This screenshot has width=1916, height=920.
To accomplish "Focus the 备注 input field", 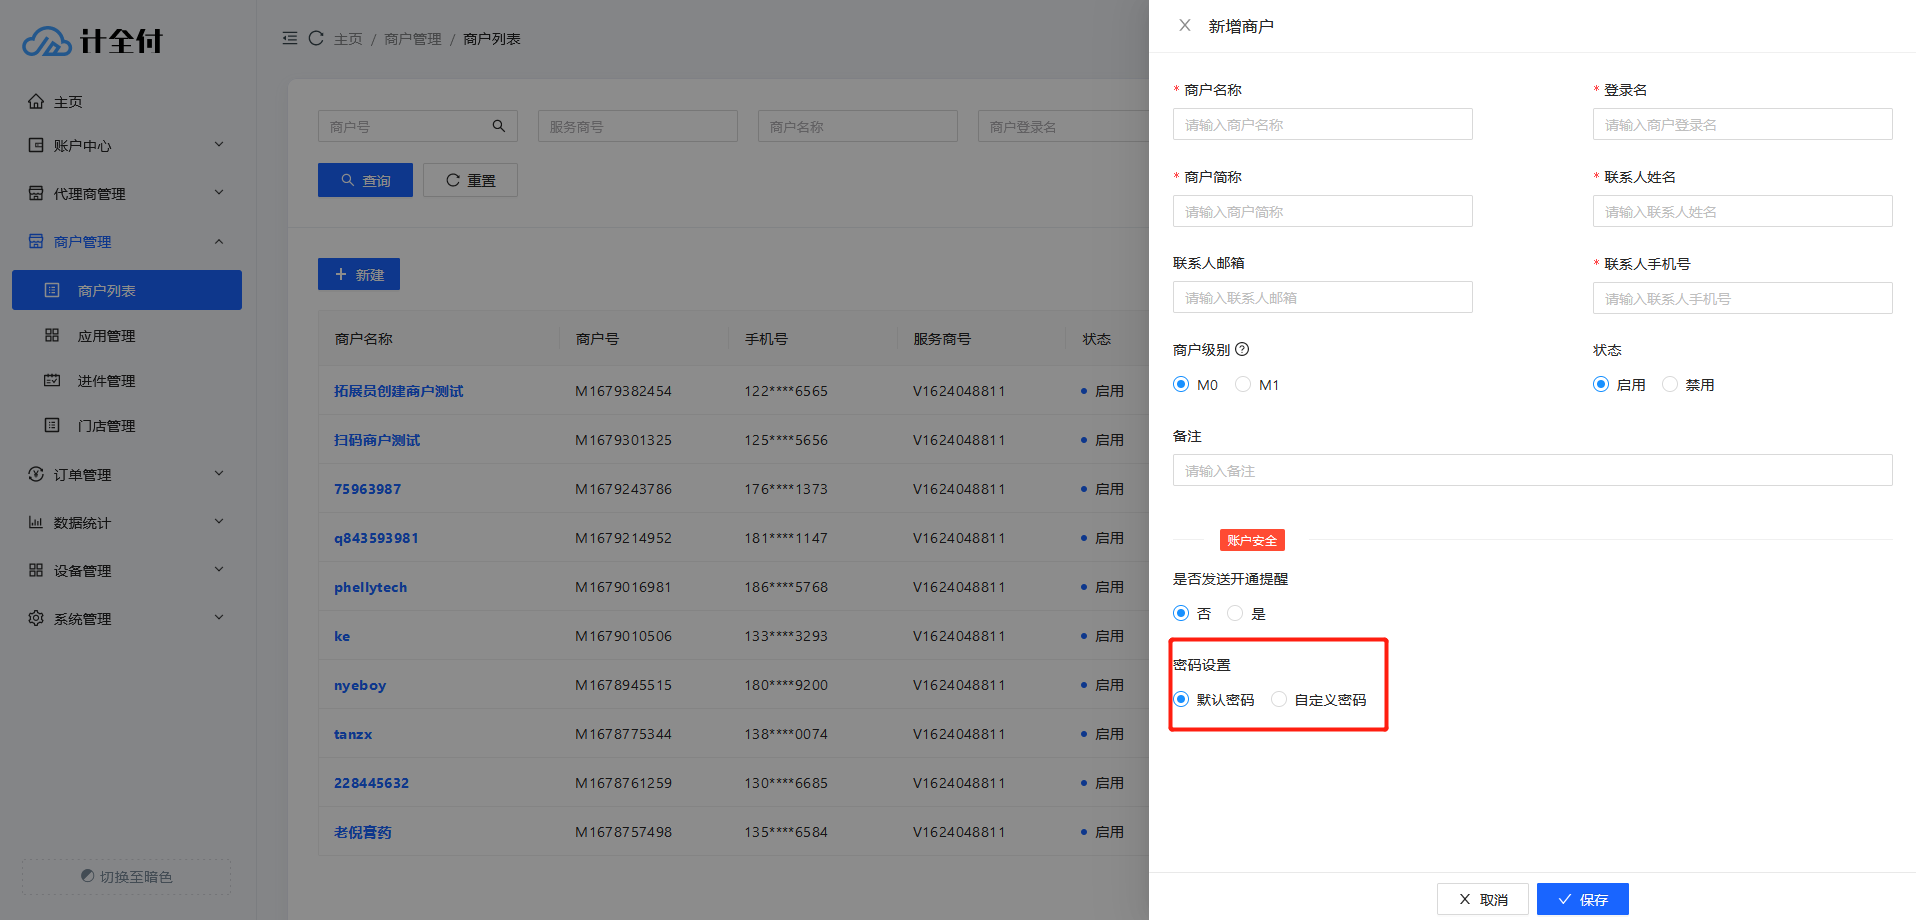I will click(x=1533, y=470).
